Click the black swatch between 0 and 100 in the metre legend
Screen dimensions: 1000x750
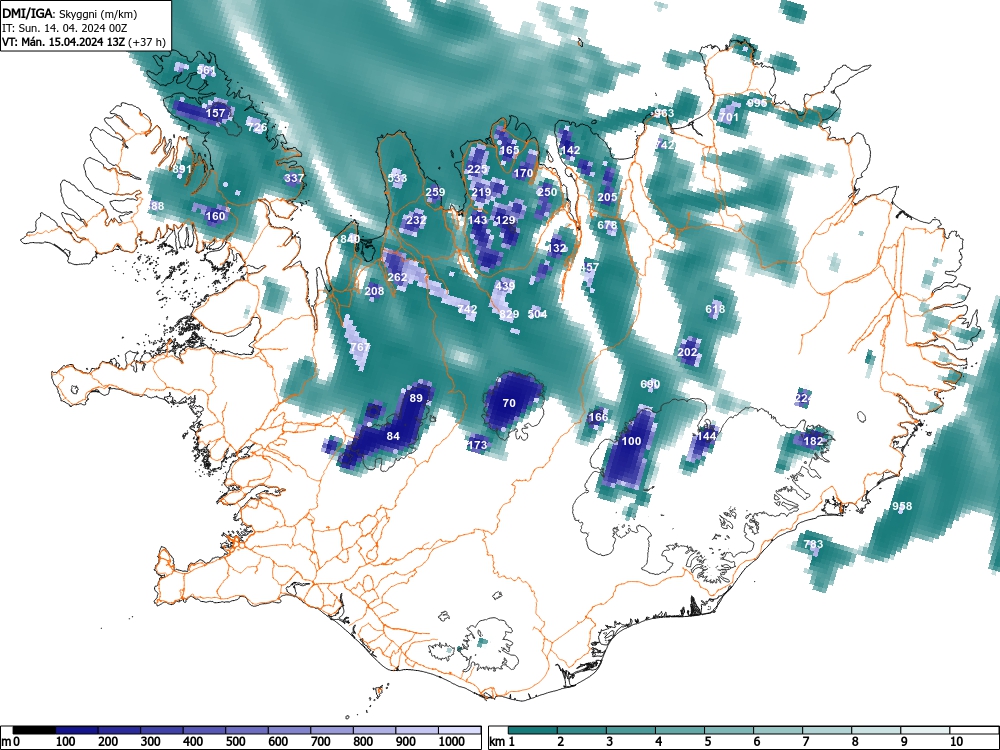click(x=34, y=730)
